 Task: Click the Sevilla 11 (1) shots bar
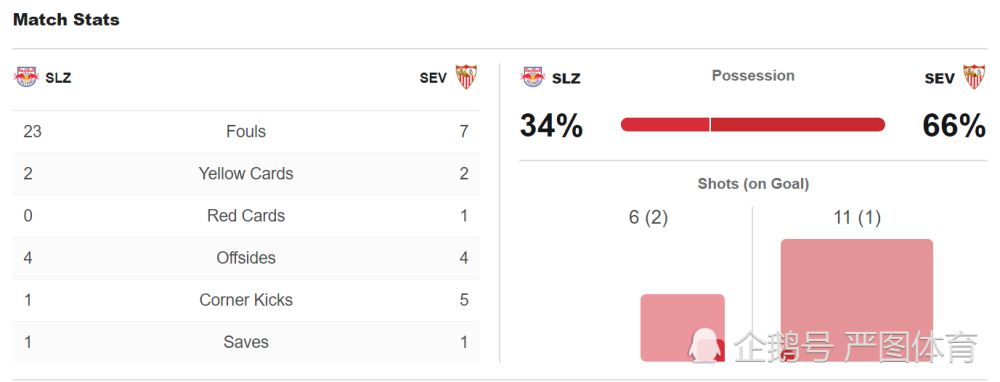[x=857, y=300]
